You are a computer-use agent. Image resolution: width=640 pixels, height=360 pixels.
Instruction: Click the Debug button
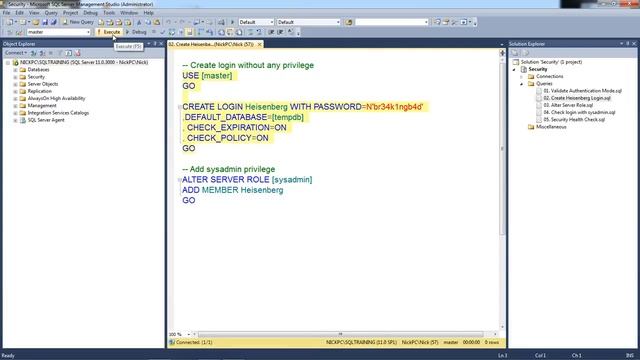pos(136,32)
